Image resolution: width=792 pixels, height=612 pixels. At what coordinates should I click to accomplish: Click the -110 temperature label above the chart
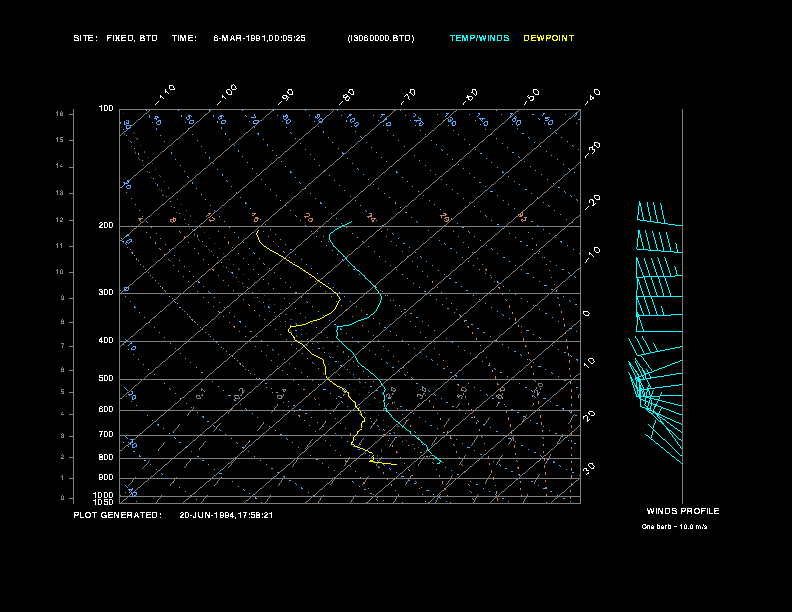point(165,95)
